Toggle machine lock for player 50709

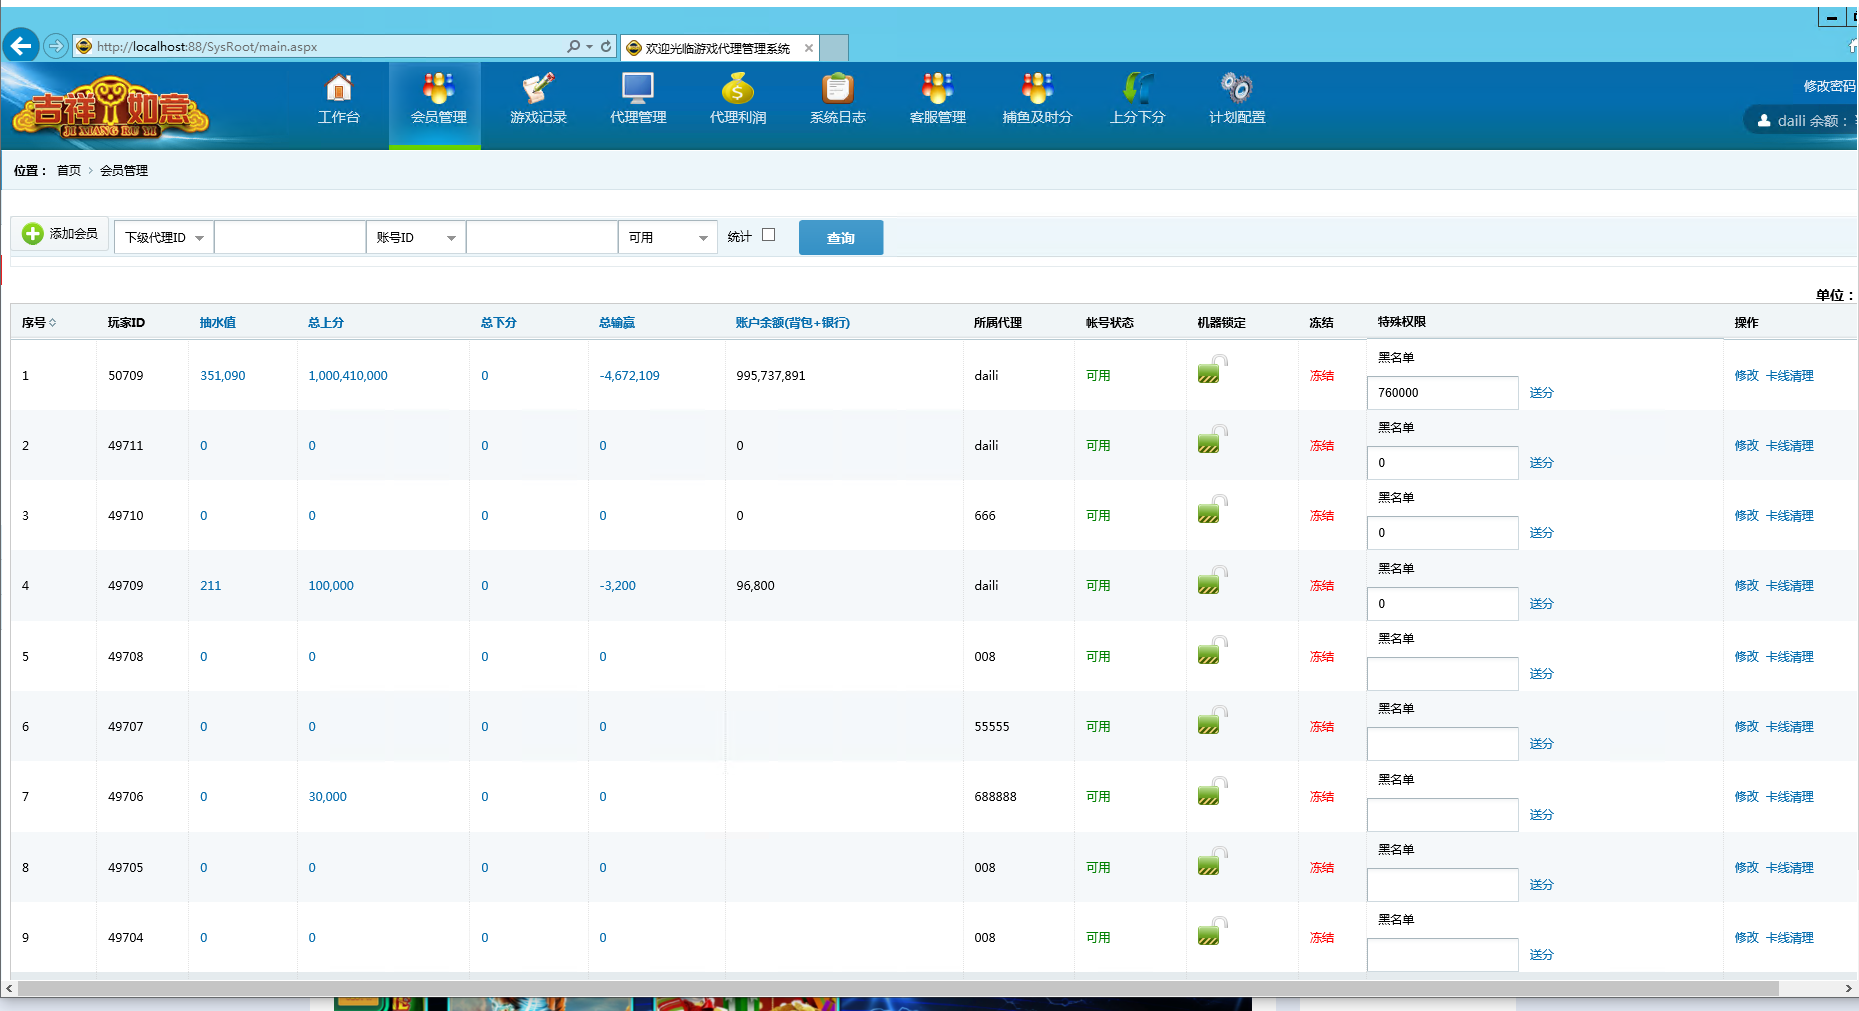click(1210, 371)
